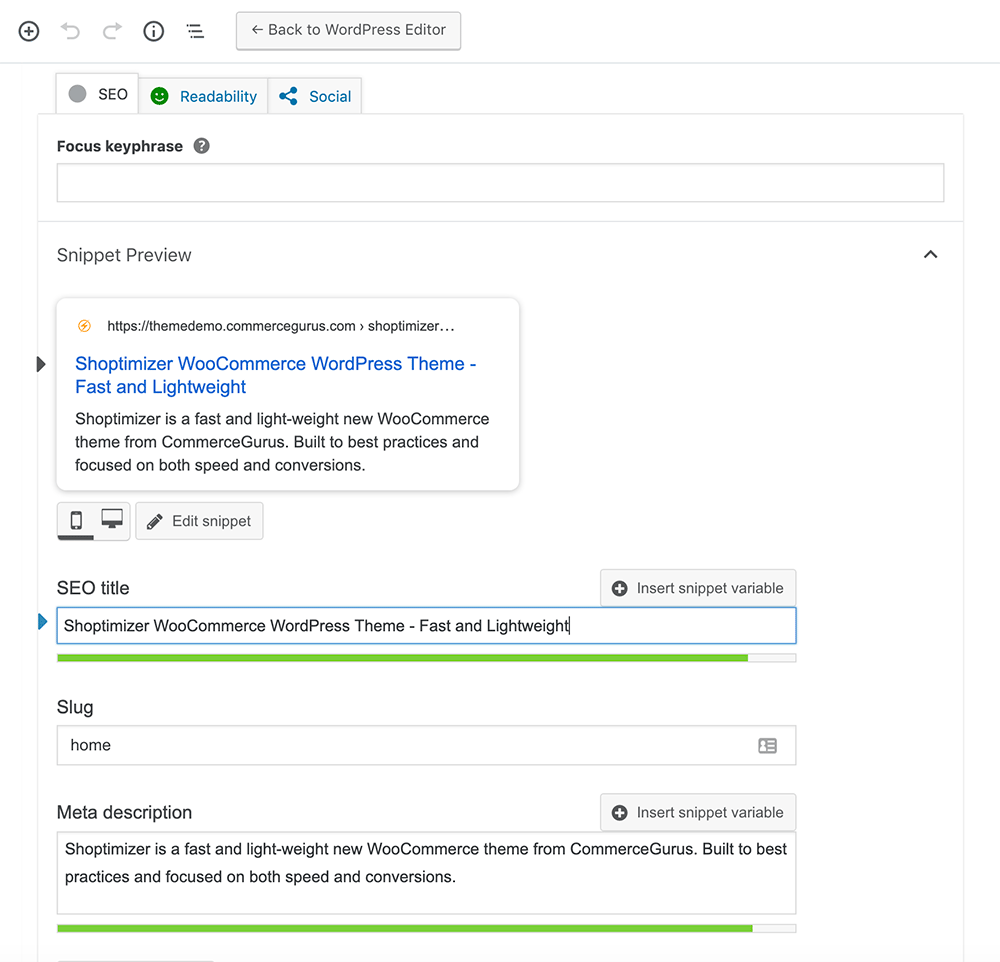Image resolution: width=1000 pixels, height=962 pixels.
Task: Click the Focus keyphrase help icon
Action: click(x=202, y=146)
